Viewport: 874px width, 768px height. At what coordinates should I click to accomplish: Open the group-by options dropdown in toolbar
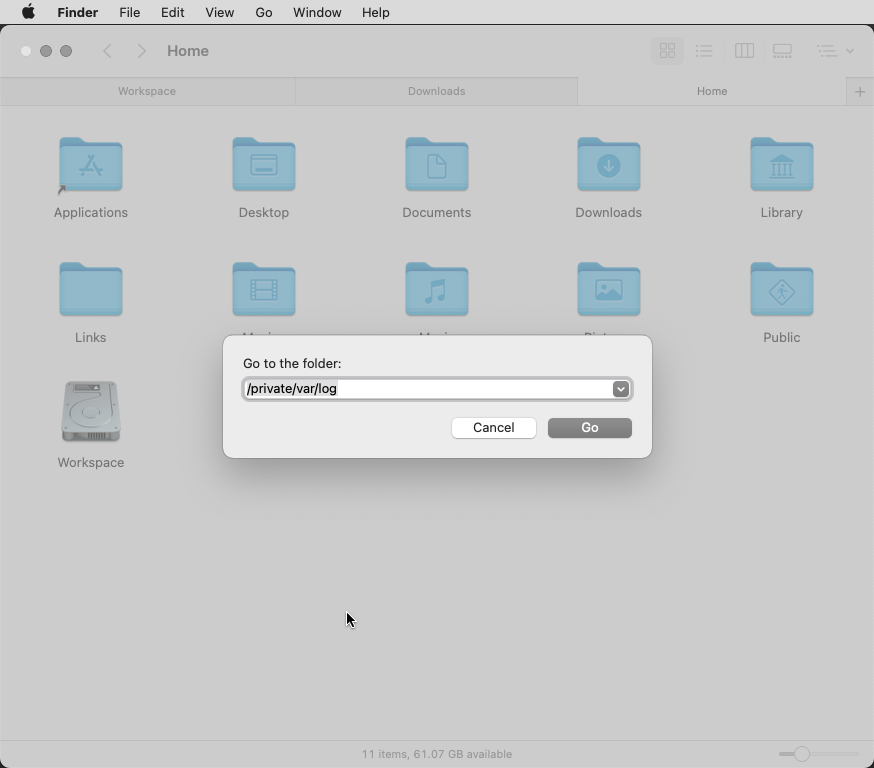coord(835,51)
